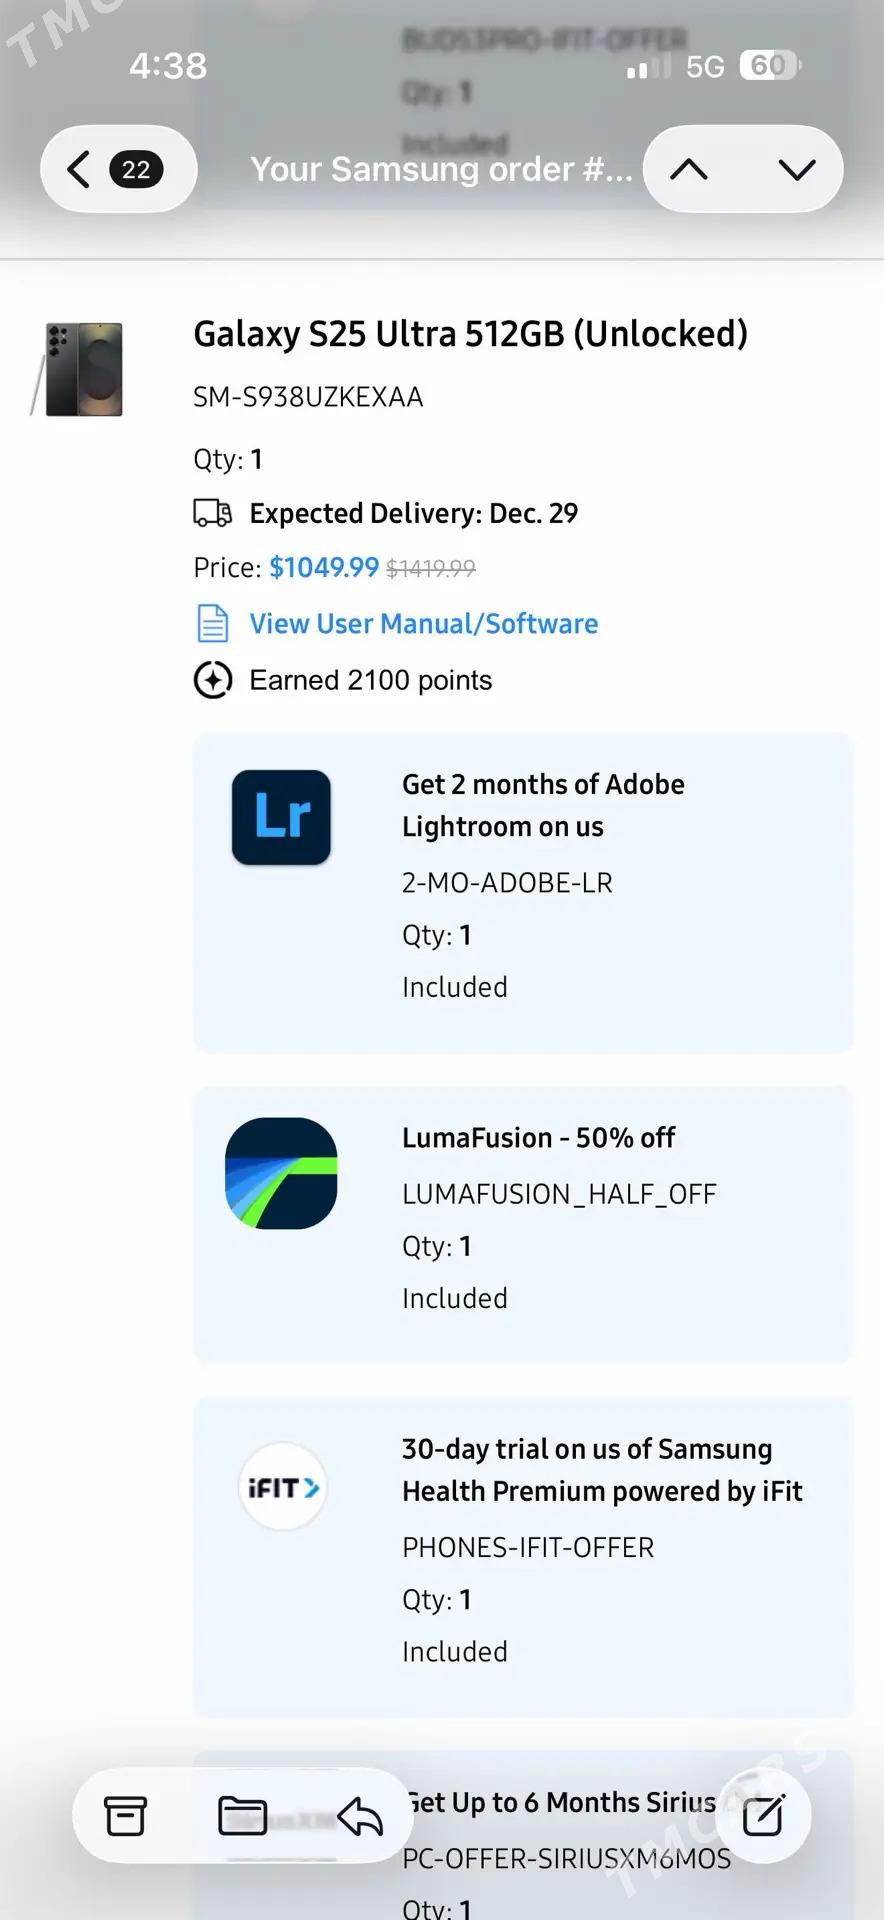
Task: Tap the Adobe Lightroom app icon
Action: pyautogui.click(x=281, y=817)
